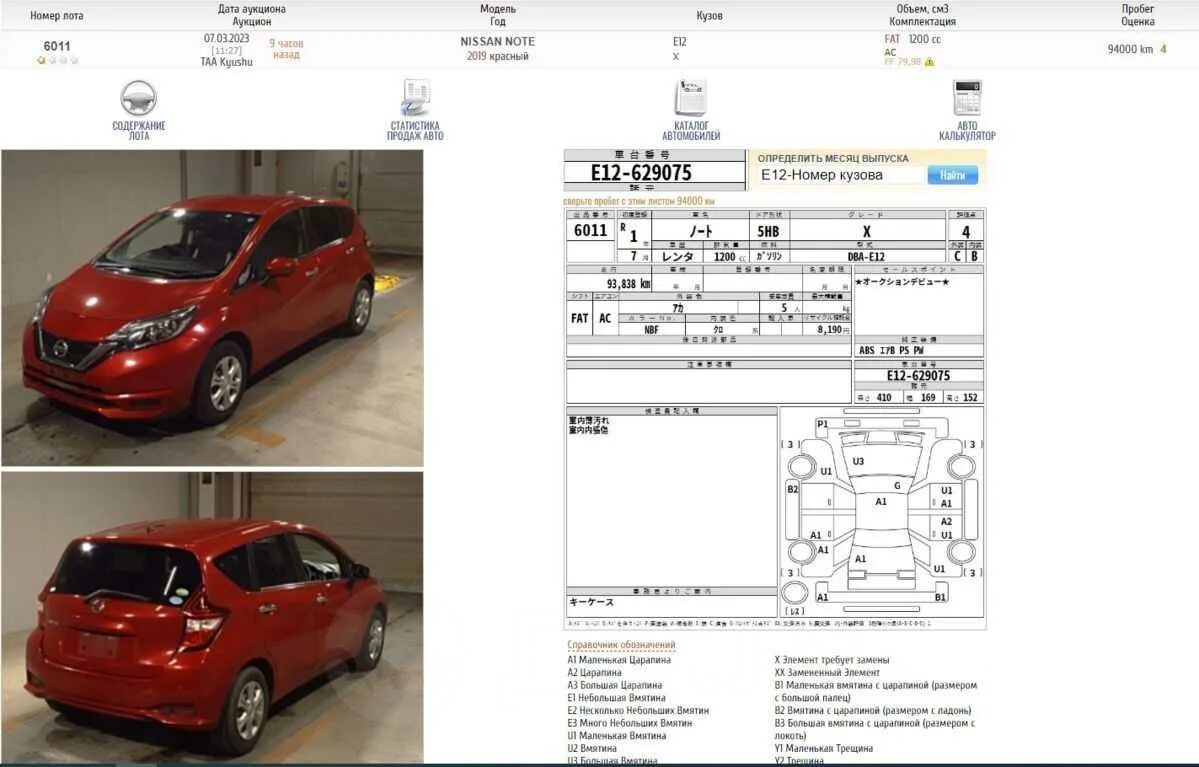Viewport: 1199px width, 767px height.
Task: Open the front view photo of red Nissan Note
Action: [213, 307]
